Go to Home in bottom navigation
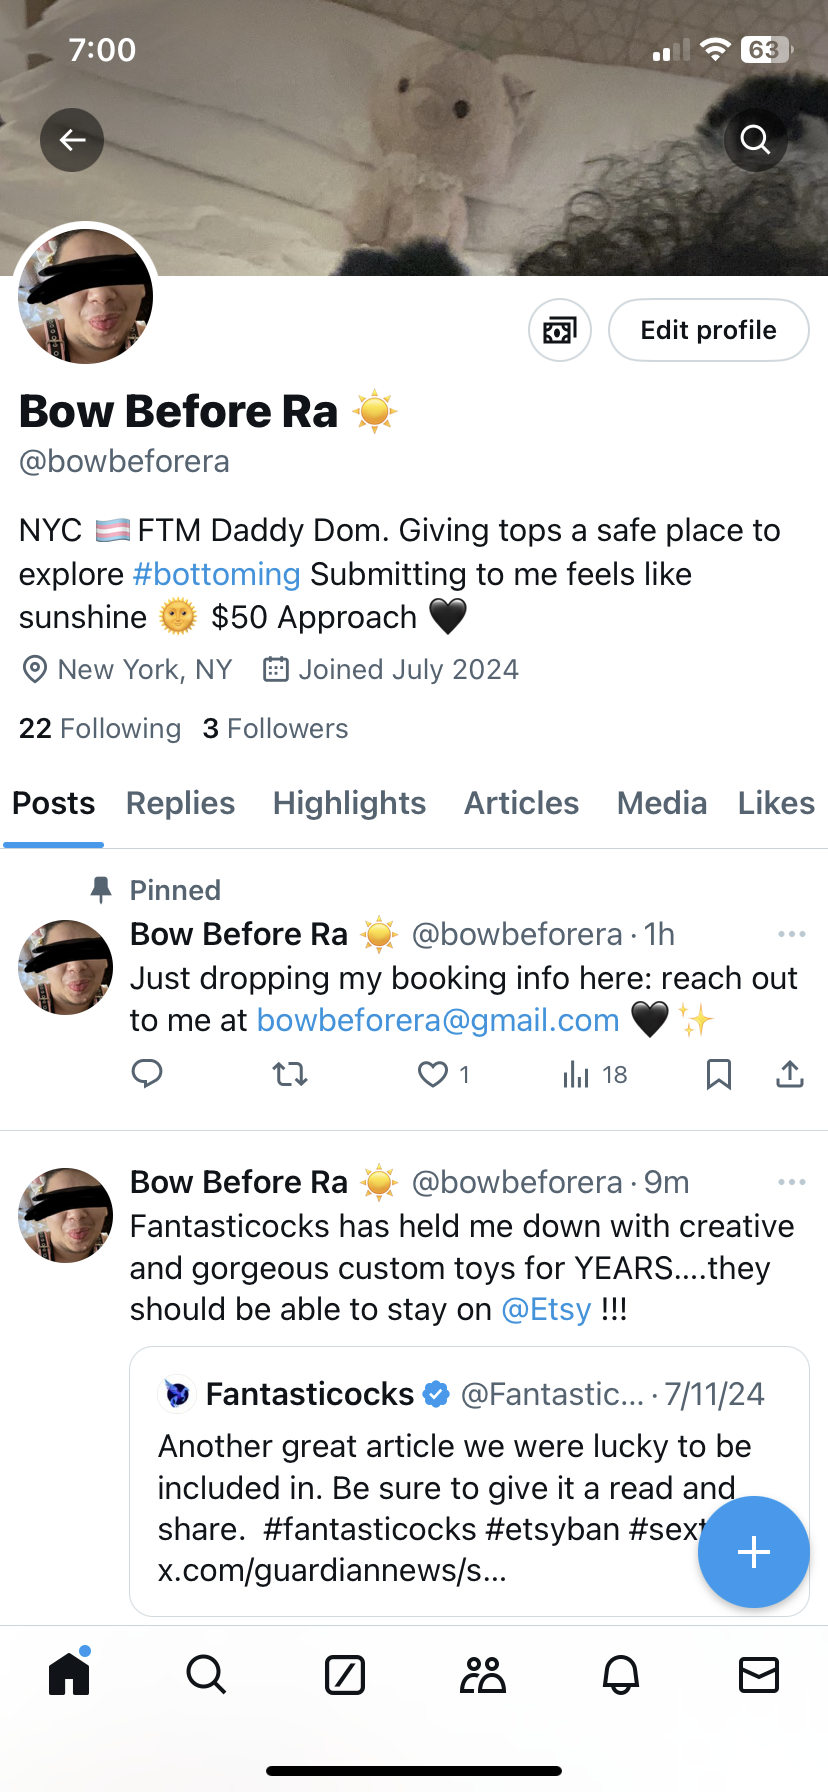Image resolution: width=828 pixels, height=1792 pixels. tap(69, 1673)
